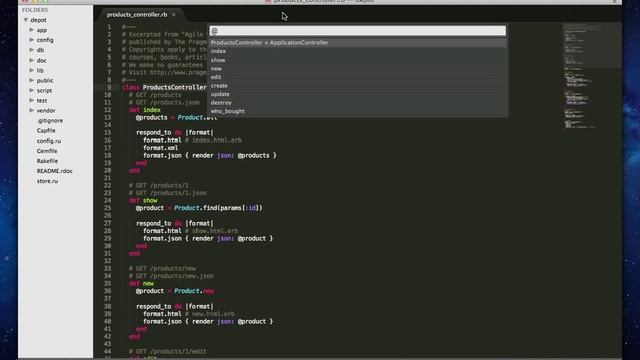Viewport: 640px width, 360px height.
Task: Open the Gemfile file
Action: tap(47, 151)
